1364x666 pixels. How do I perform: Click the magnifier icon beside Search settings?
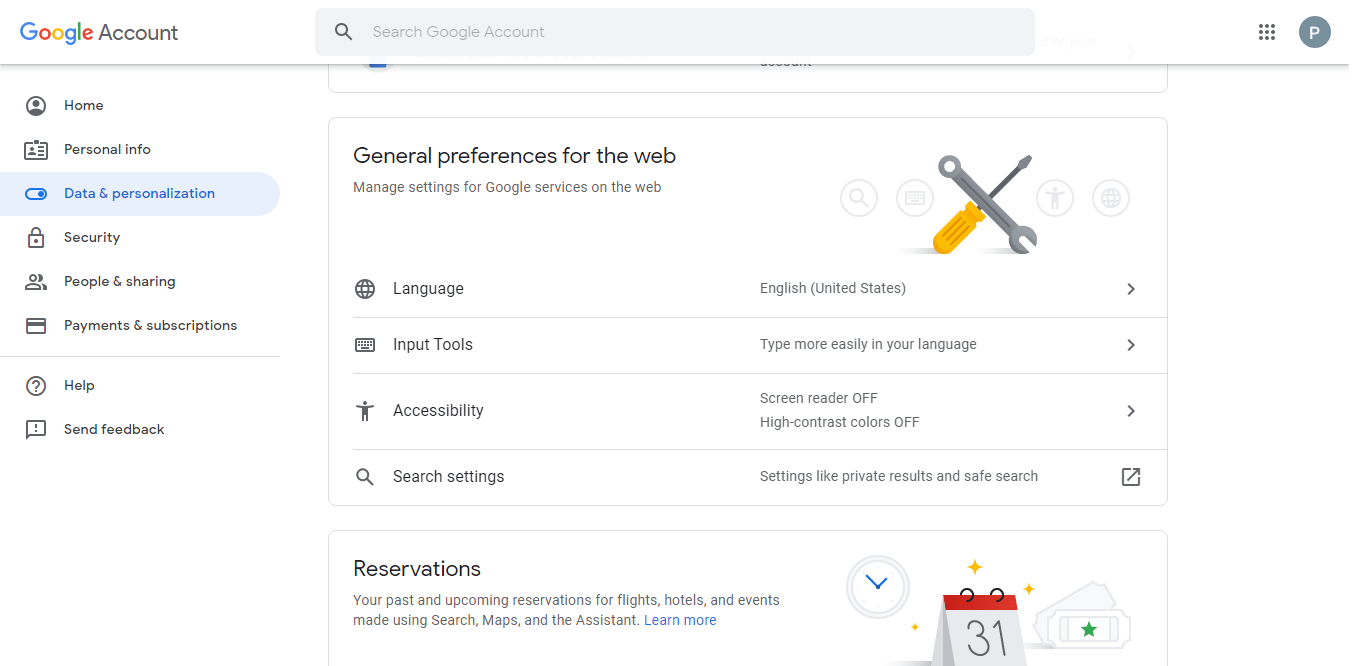[364, 477]
